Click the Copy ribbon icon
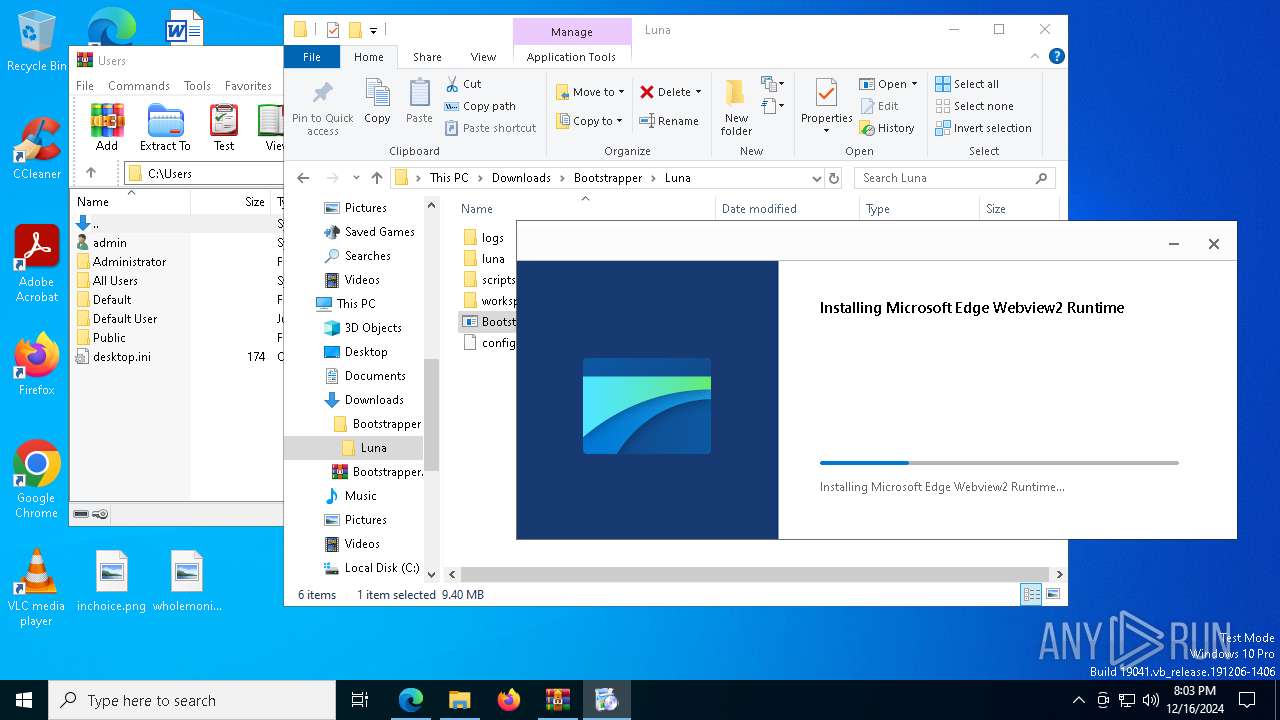Screen dimensions: 1280x720 pos(377,101)
